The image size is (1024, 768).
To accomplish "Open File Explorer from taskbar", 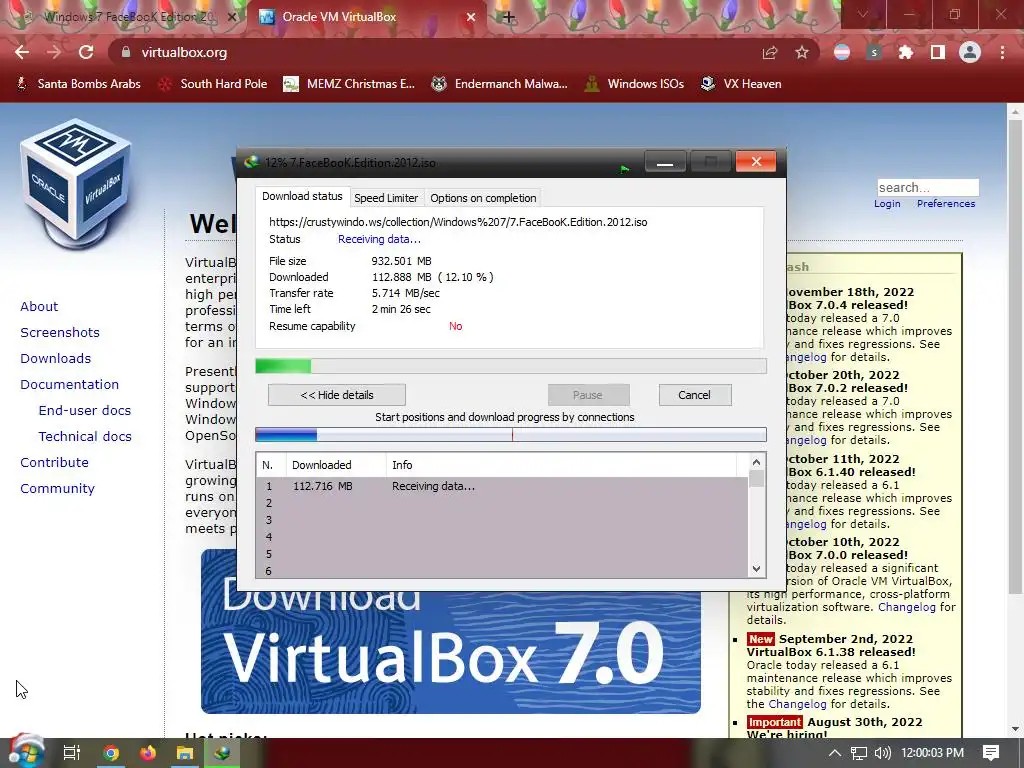I will (185, 753).
